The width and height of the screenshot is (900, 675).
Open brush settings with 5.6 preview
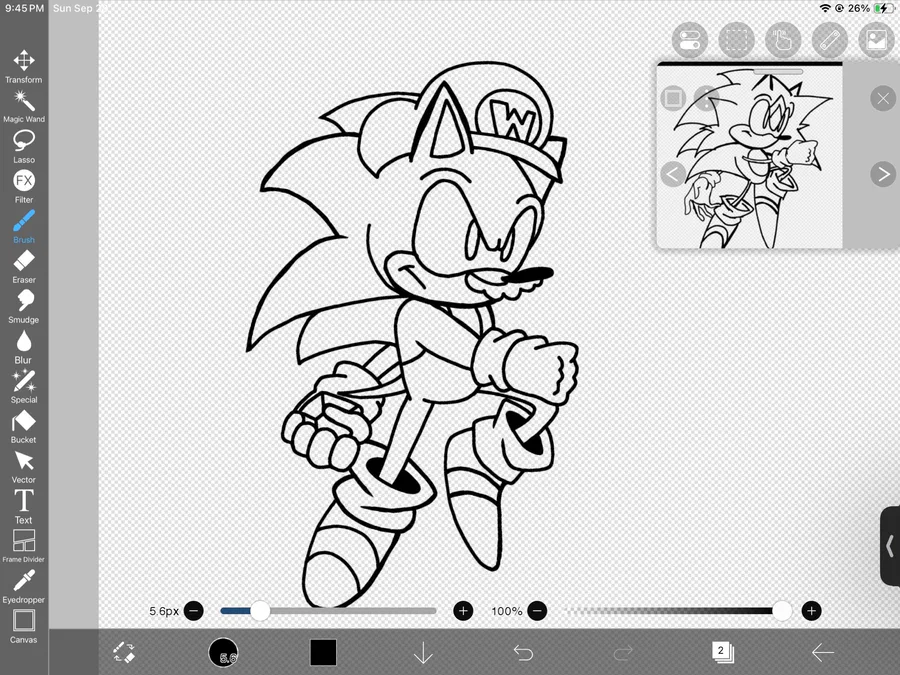[223, 653]
